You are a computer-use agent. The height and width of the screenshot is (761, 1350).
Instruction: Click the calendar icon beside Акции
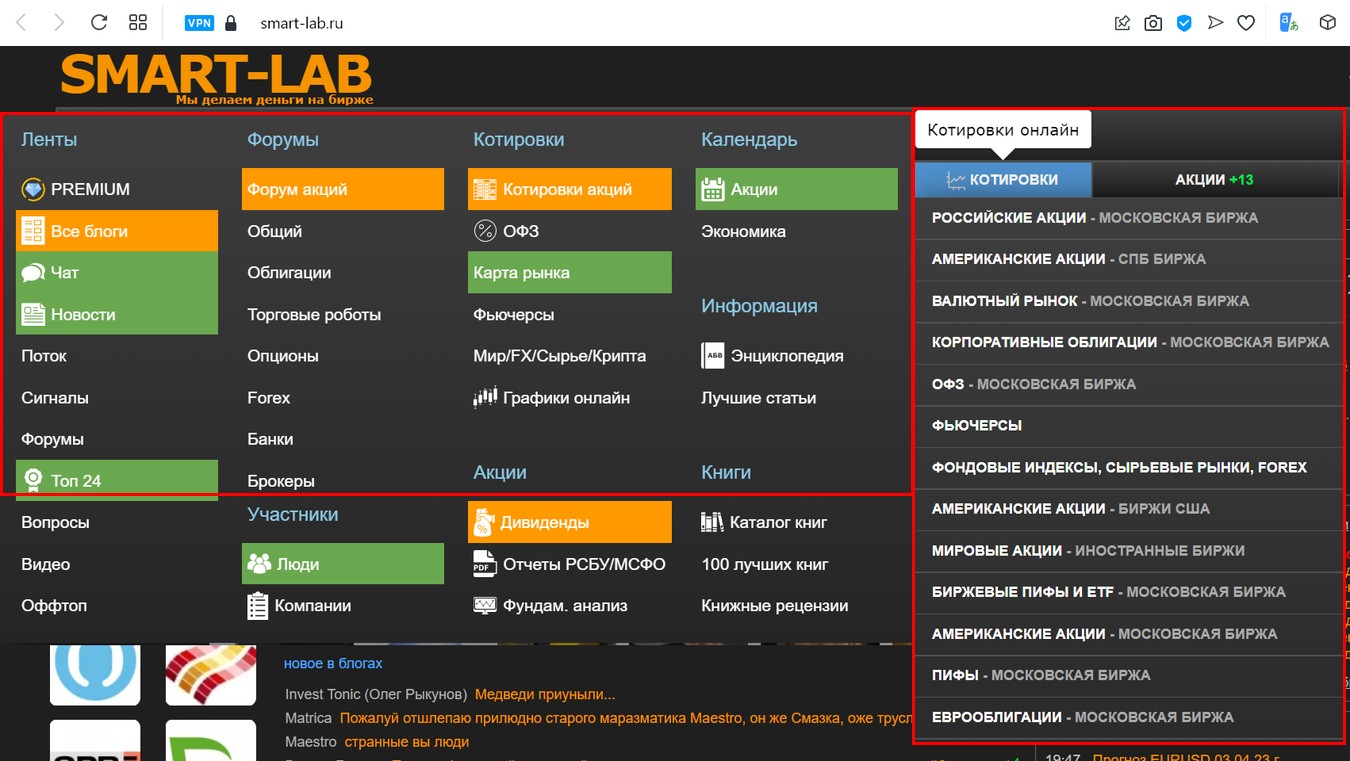tap(713, 189)
